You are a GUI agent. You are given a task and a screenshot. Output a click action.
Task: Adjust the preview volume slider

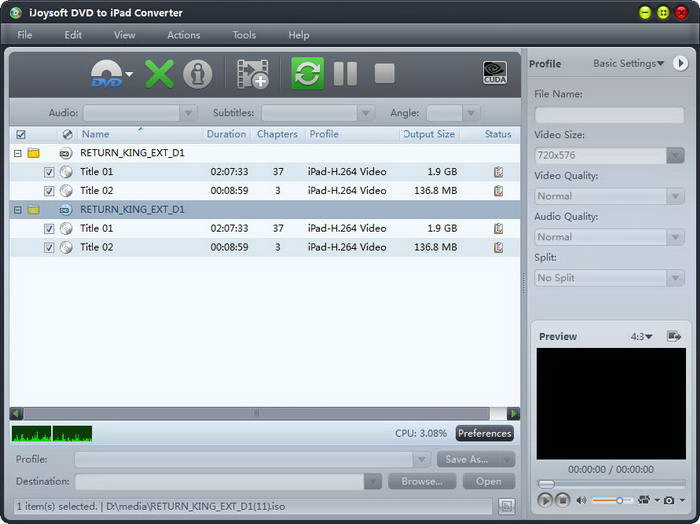[x=612, y=500]
